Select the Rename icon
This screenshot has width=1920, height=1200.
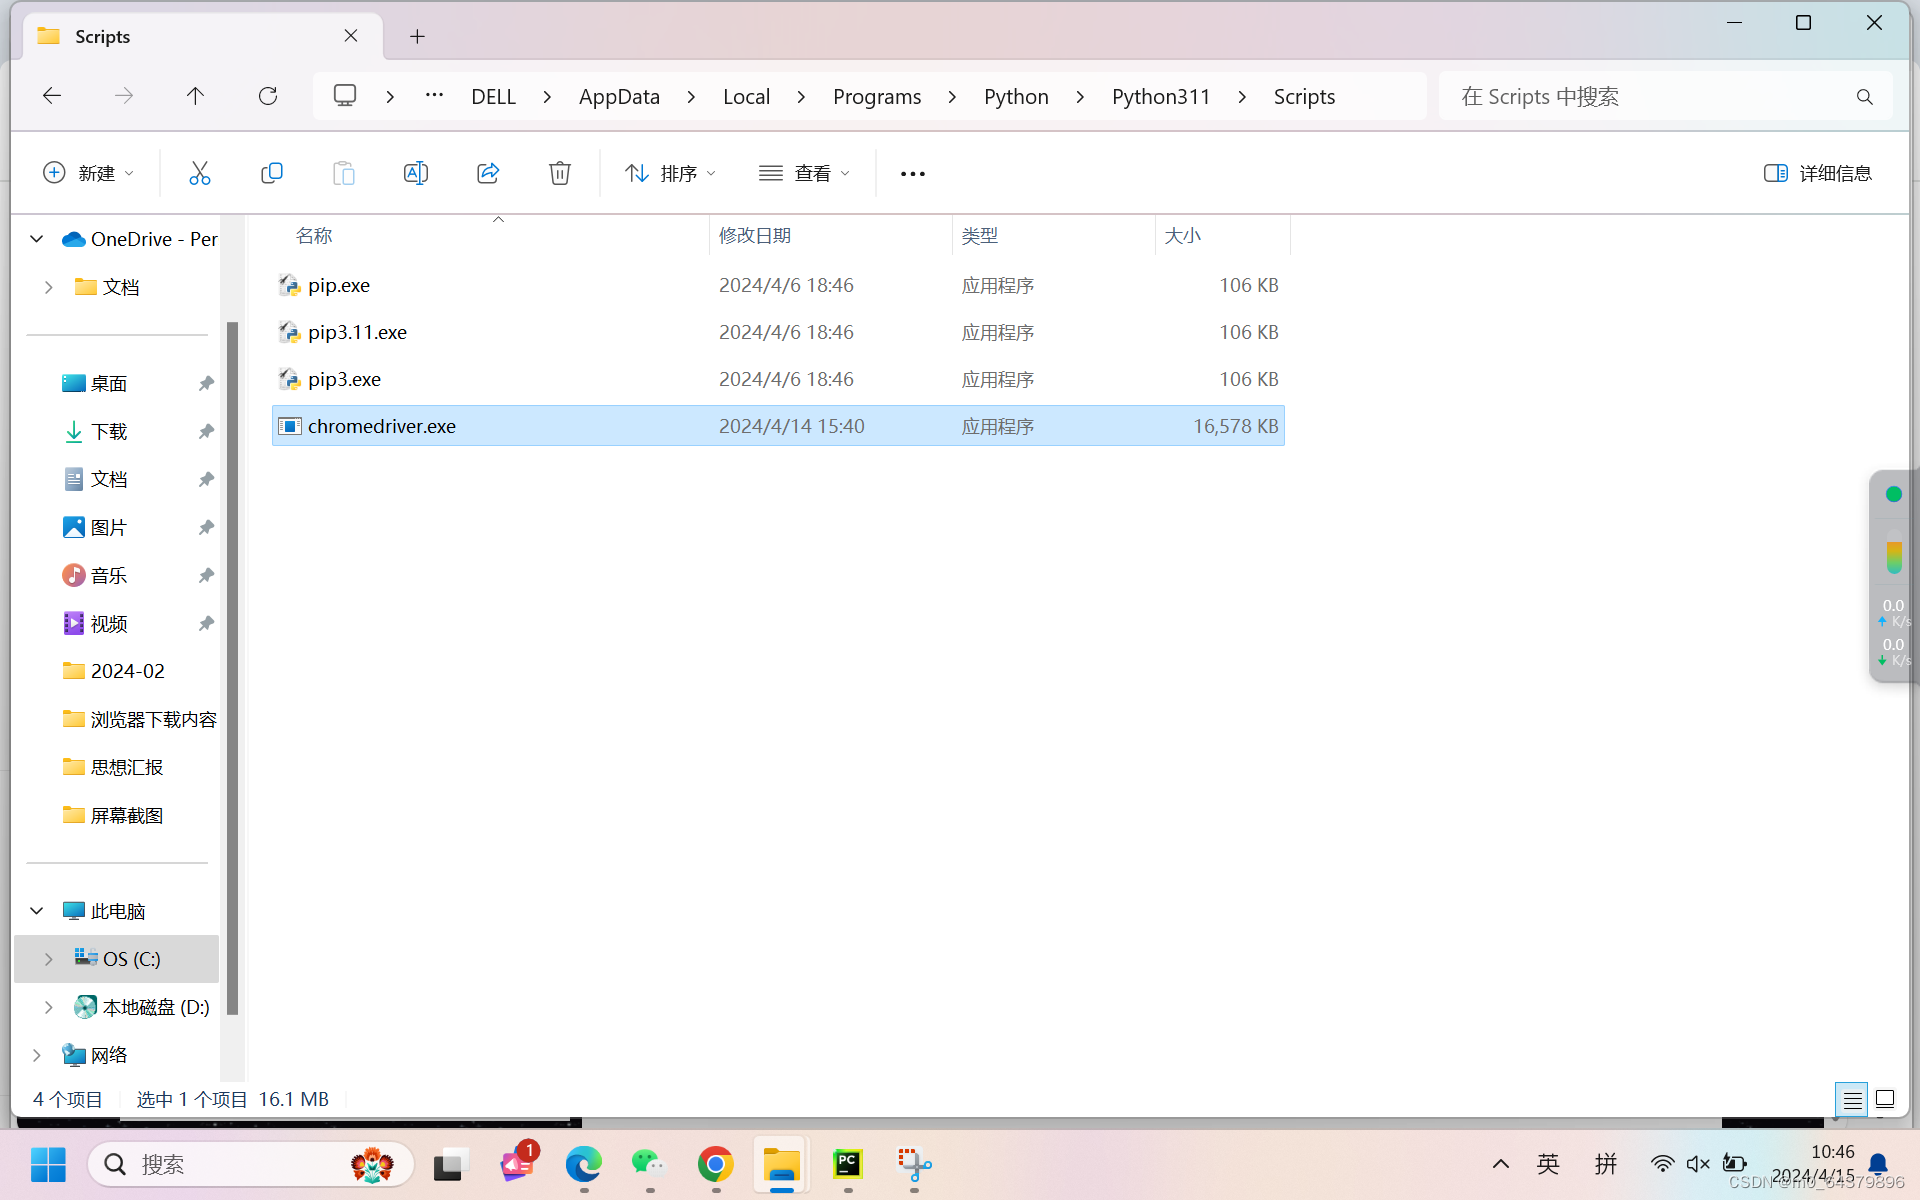pyautogui.click(x=415, y=172)
